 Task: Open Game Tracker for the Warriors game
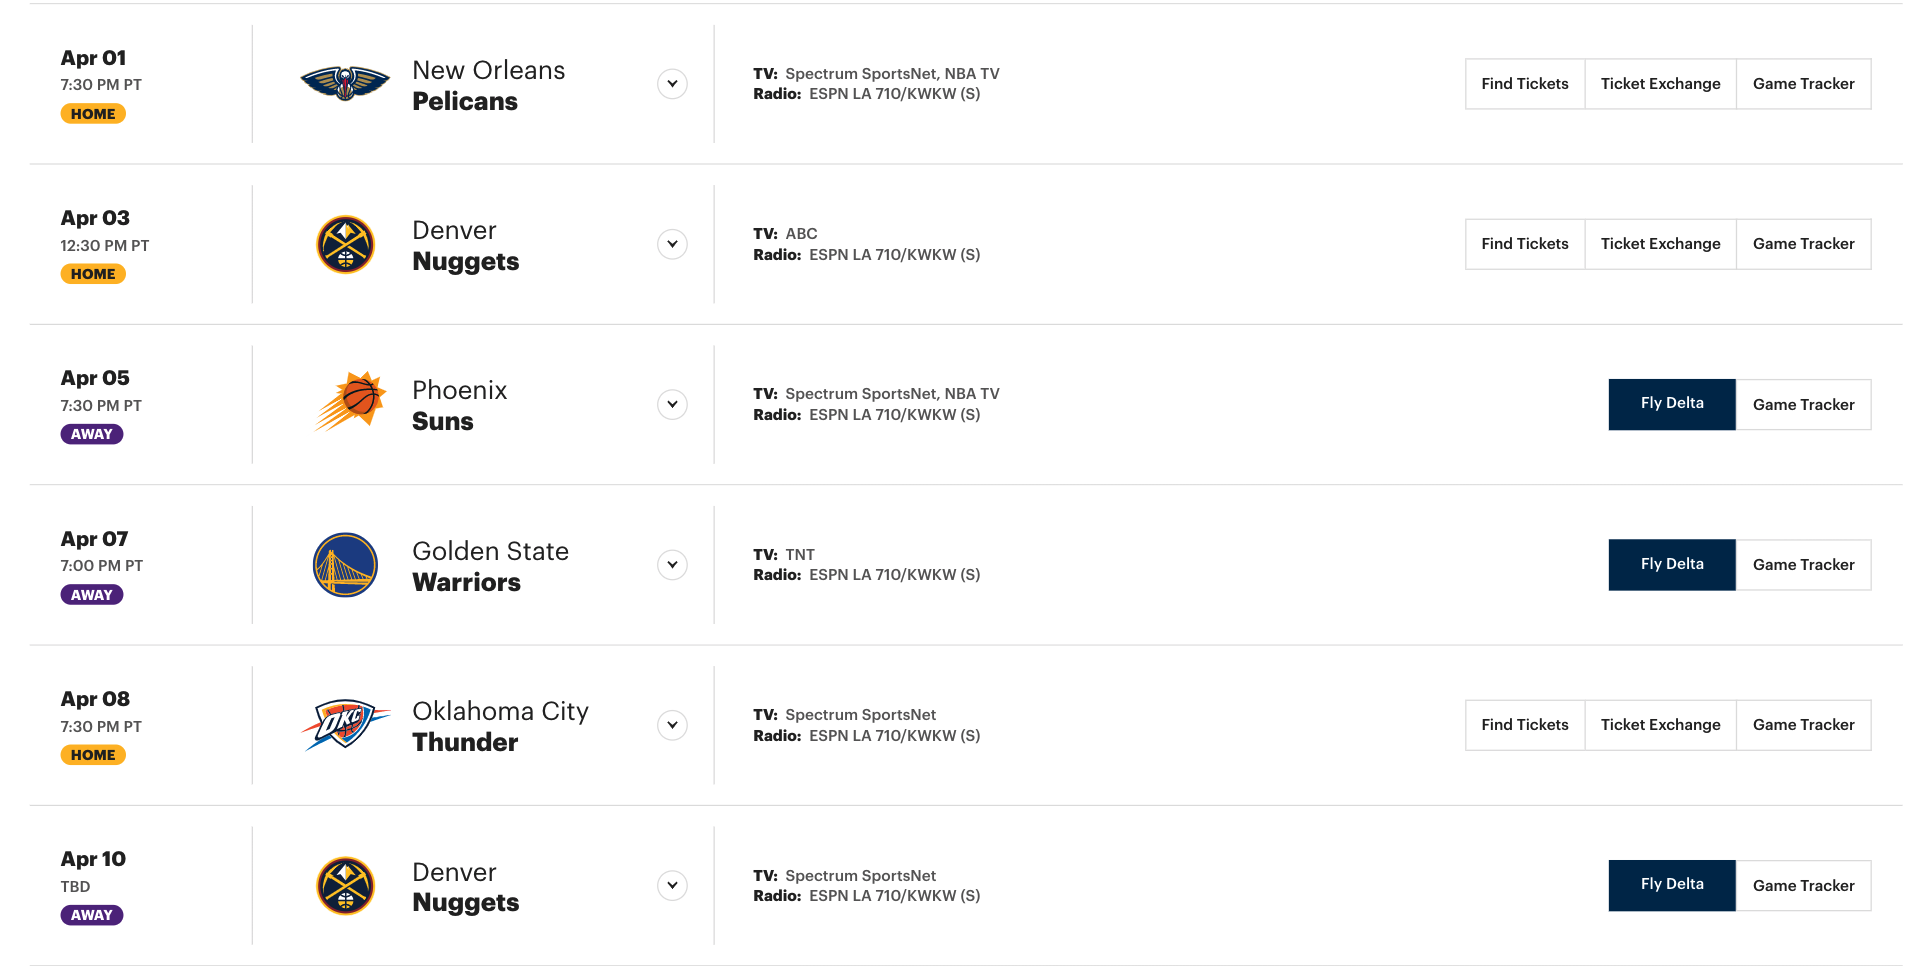[1803, 565]
